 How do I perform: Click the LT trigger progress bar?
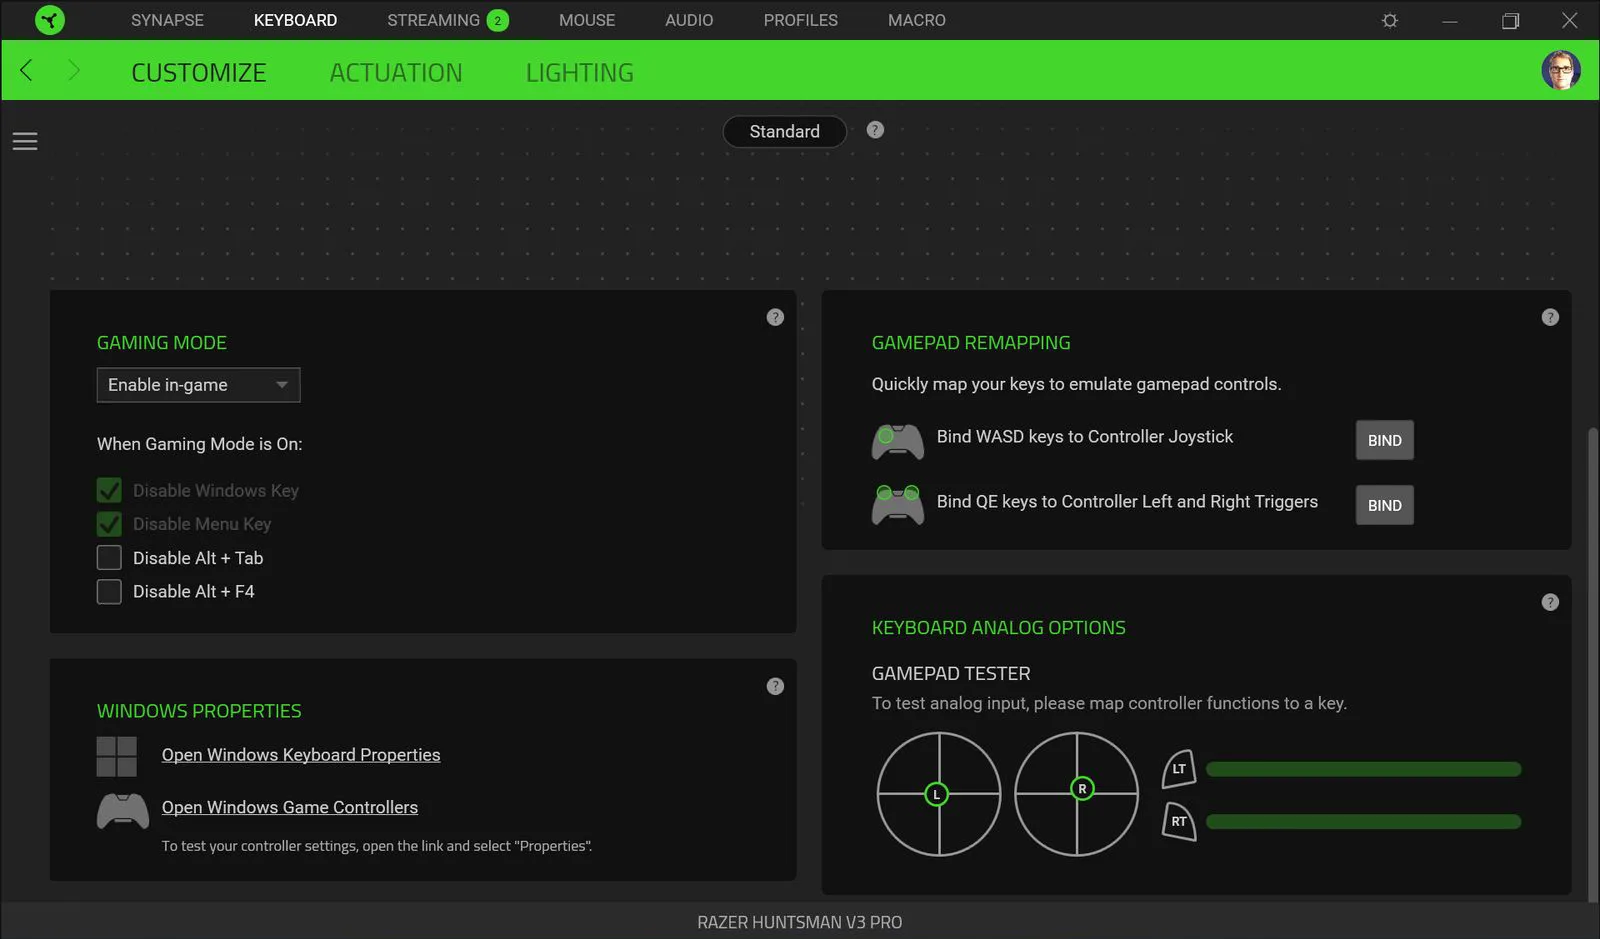point(1363,769)
